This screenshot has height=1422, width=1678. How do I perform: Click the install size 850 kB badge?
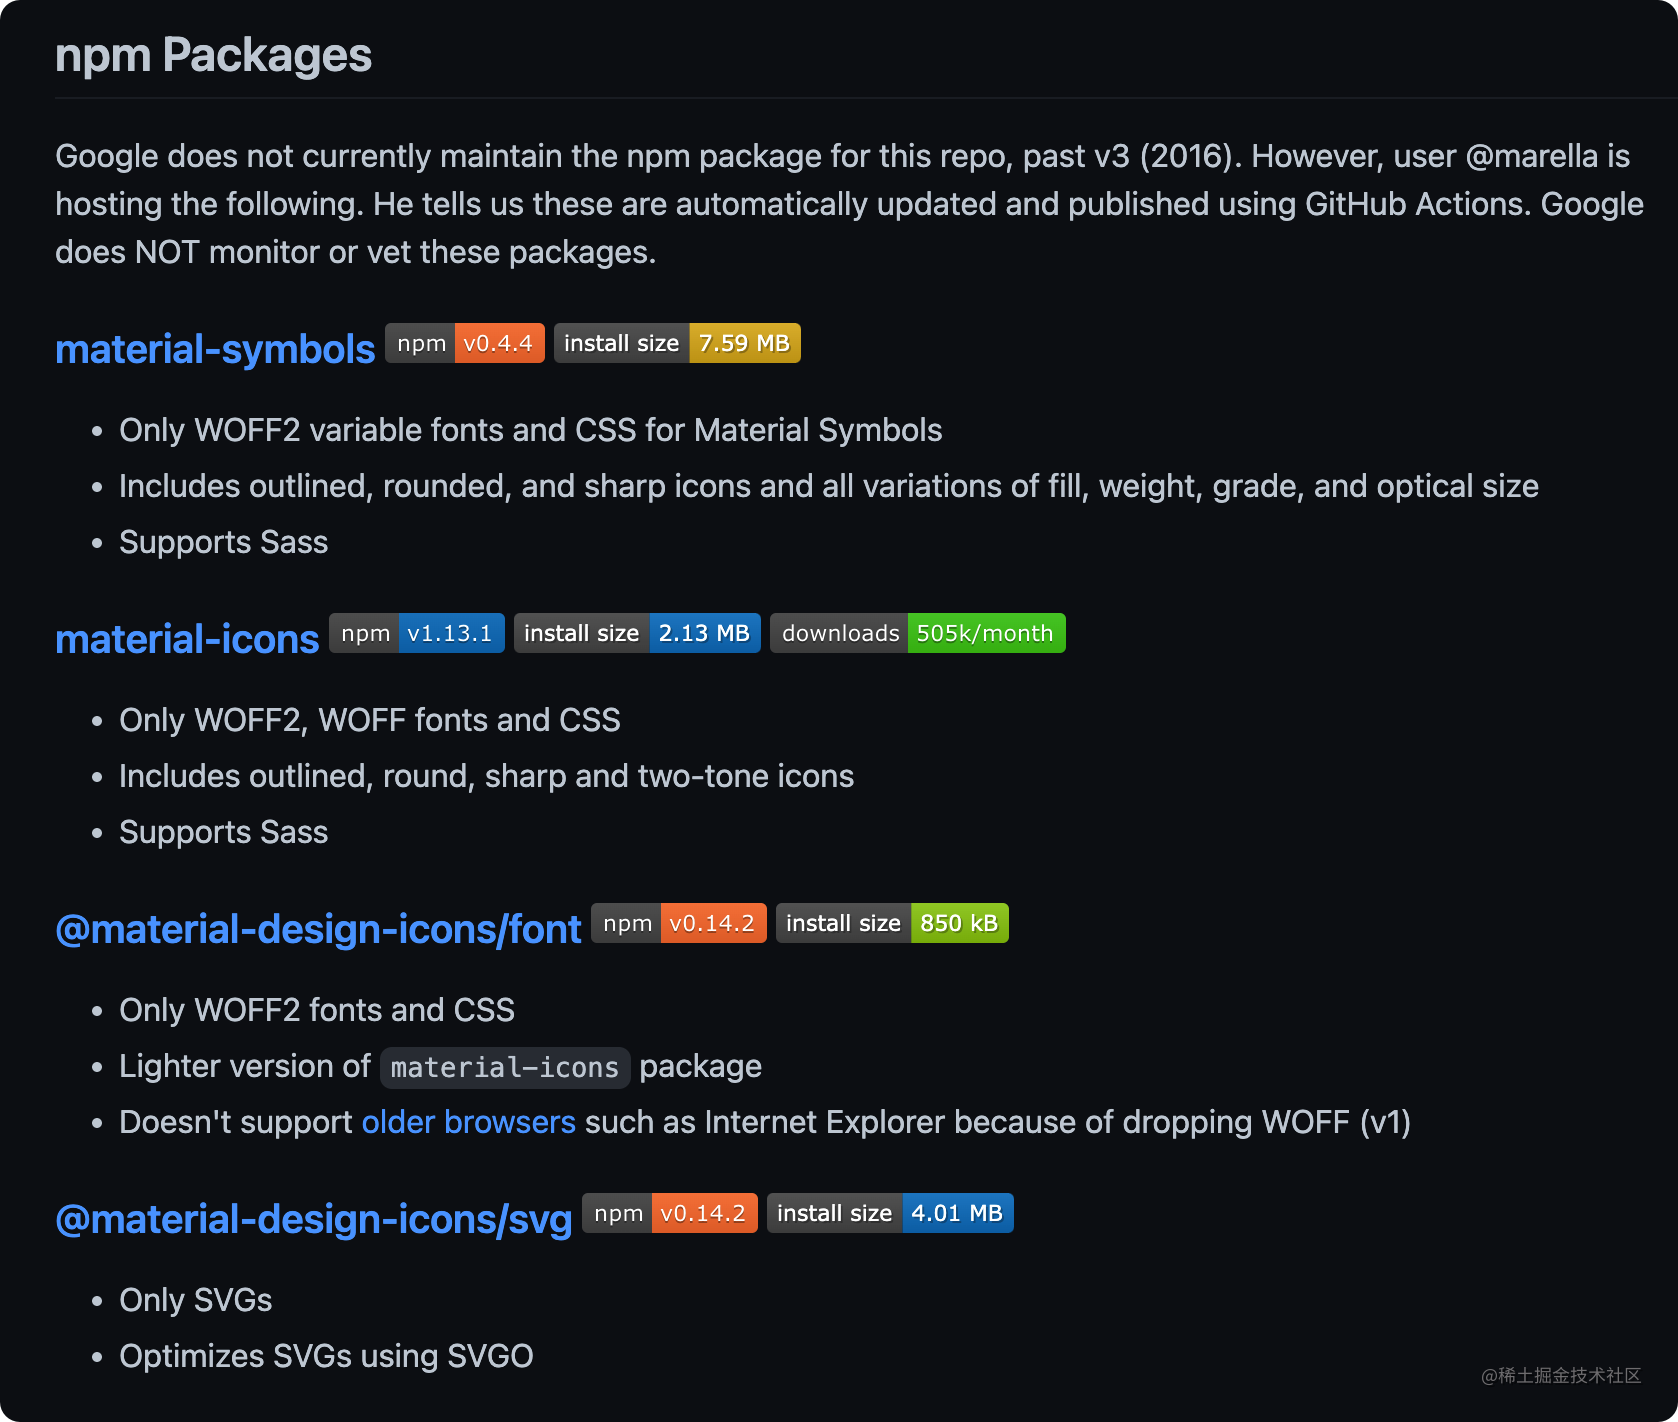[x=892, y=923]
